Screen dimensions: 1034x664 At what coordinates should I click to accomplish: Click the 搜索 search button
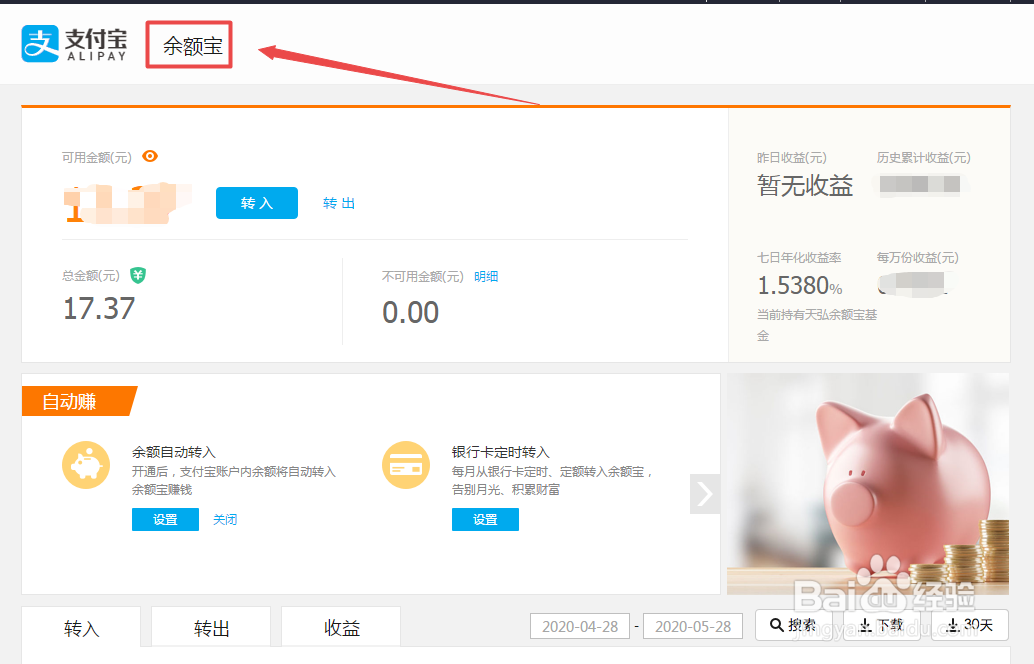(795, 625)
